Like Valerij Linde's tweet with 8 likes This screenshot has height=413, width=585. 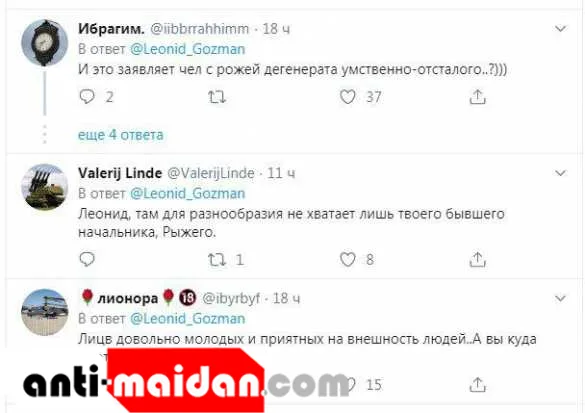coord(347,260)
